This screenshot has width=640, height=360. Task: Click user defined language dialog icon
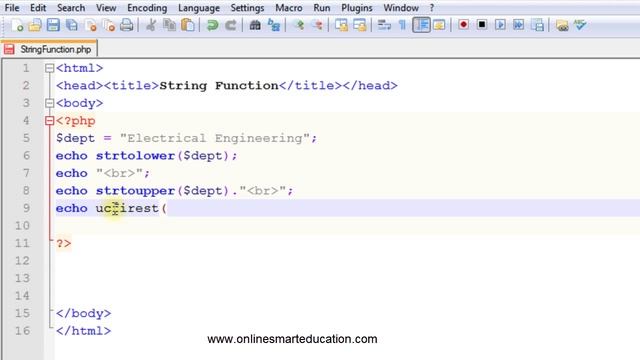coord(439,25)
